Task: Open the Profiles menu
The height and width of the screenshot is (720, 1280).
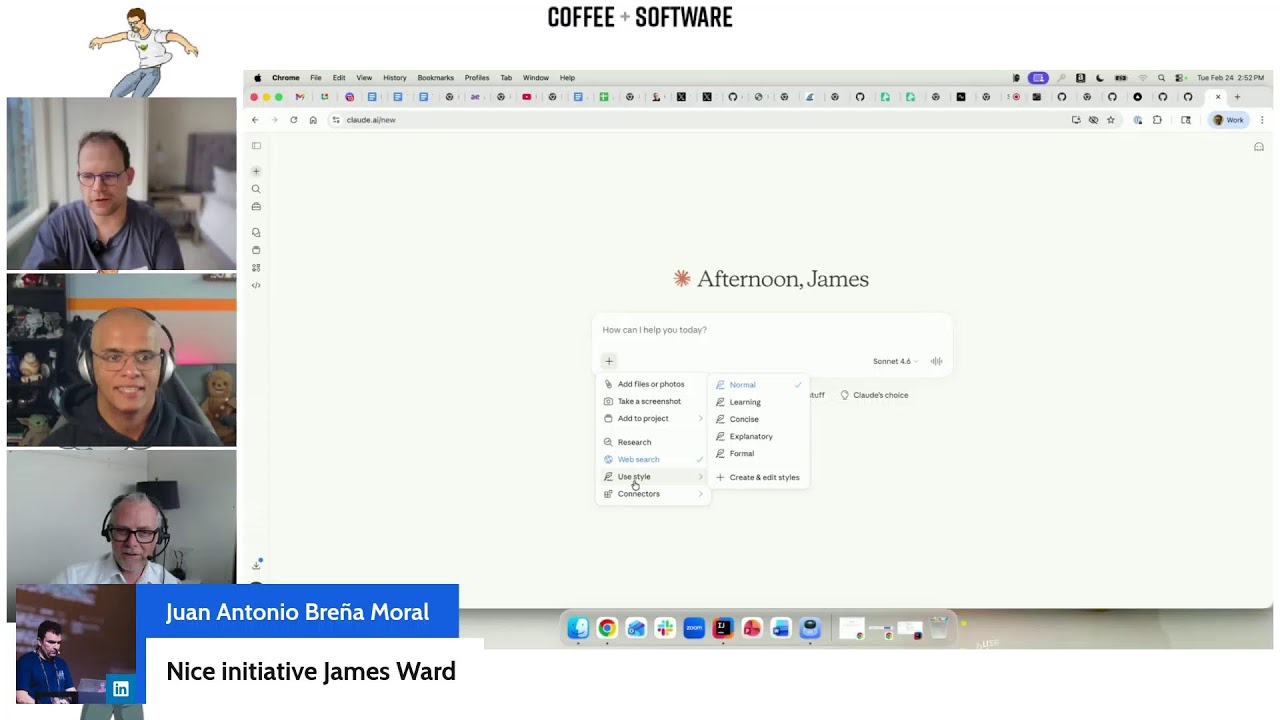Action: (477, 77)
